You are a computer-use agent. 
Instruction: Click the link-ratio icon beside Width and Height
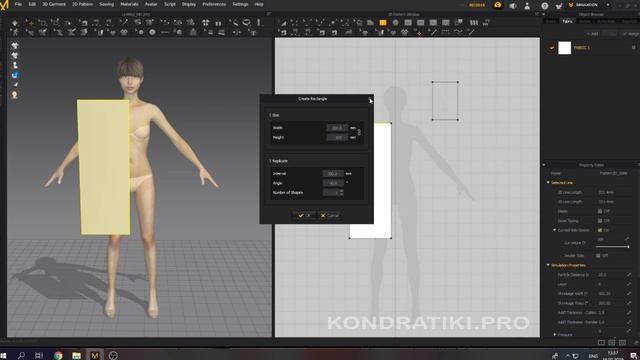pos(359,132)
